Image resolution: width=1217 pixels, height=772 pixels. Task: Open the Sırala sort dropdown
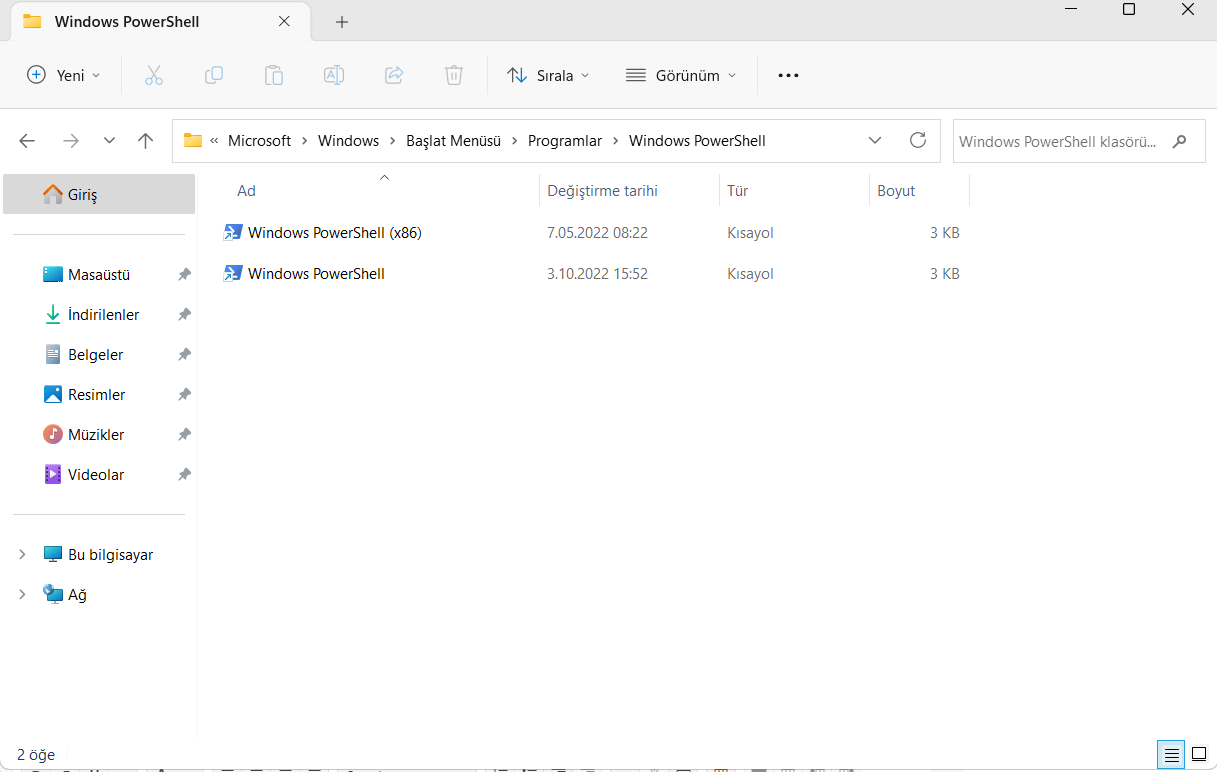[x=548, y=75]
